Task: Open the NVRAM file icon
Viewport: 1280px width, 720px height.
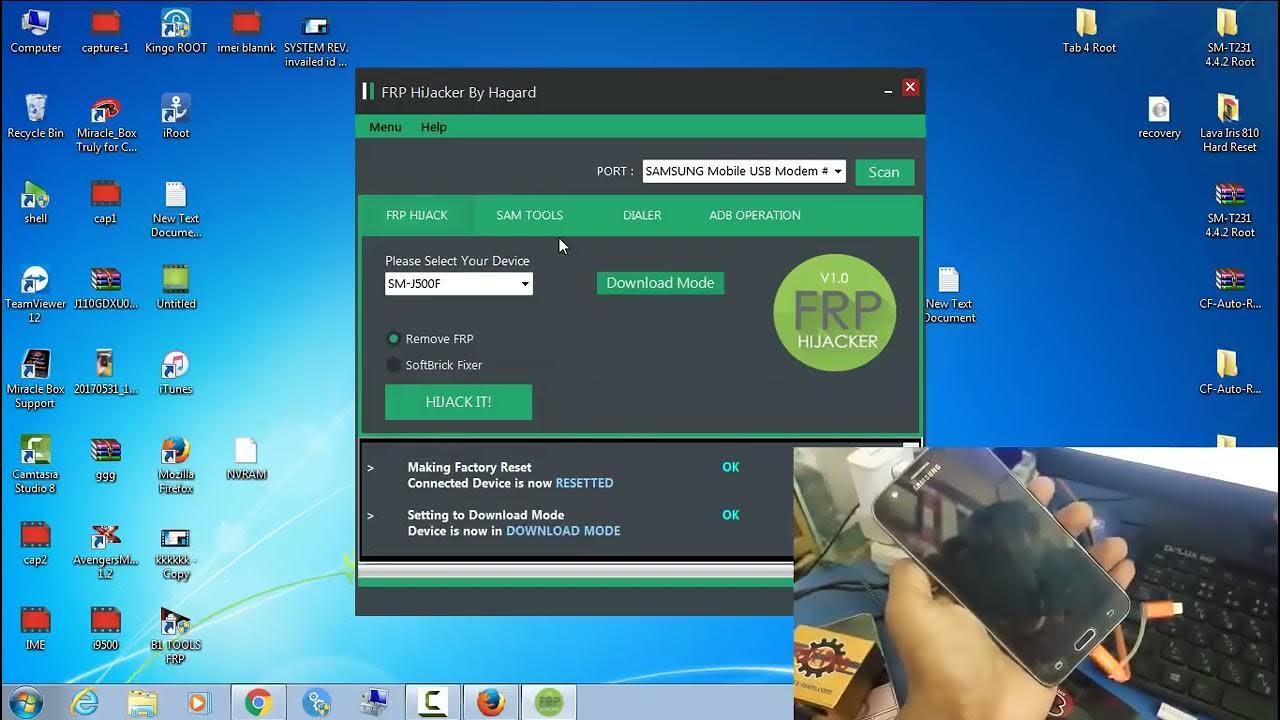Action: coord(246,458)
